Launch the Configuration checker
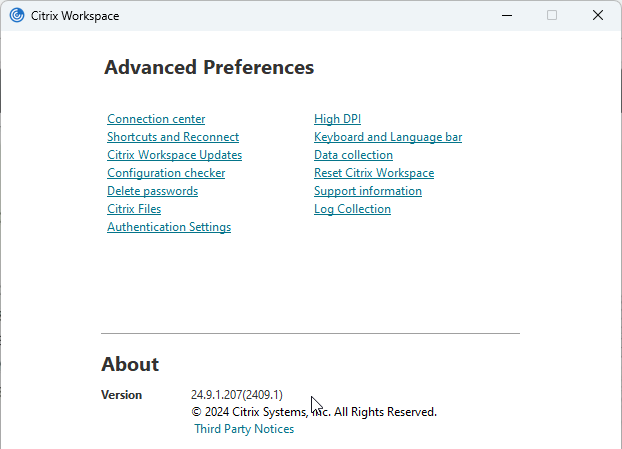Screen dimensions: 622x449 point(166,173)
